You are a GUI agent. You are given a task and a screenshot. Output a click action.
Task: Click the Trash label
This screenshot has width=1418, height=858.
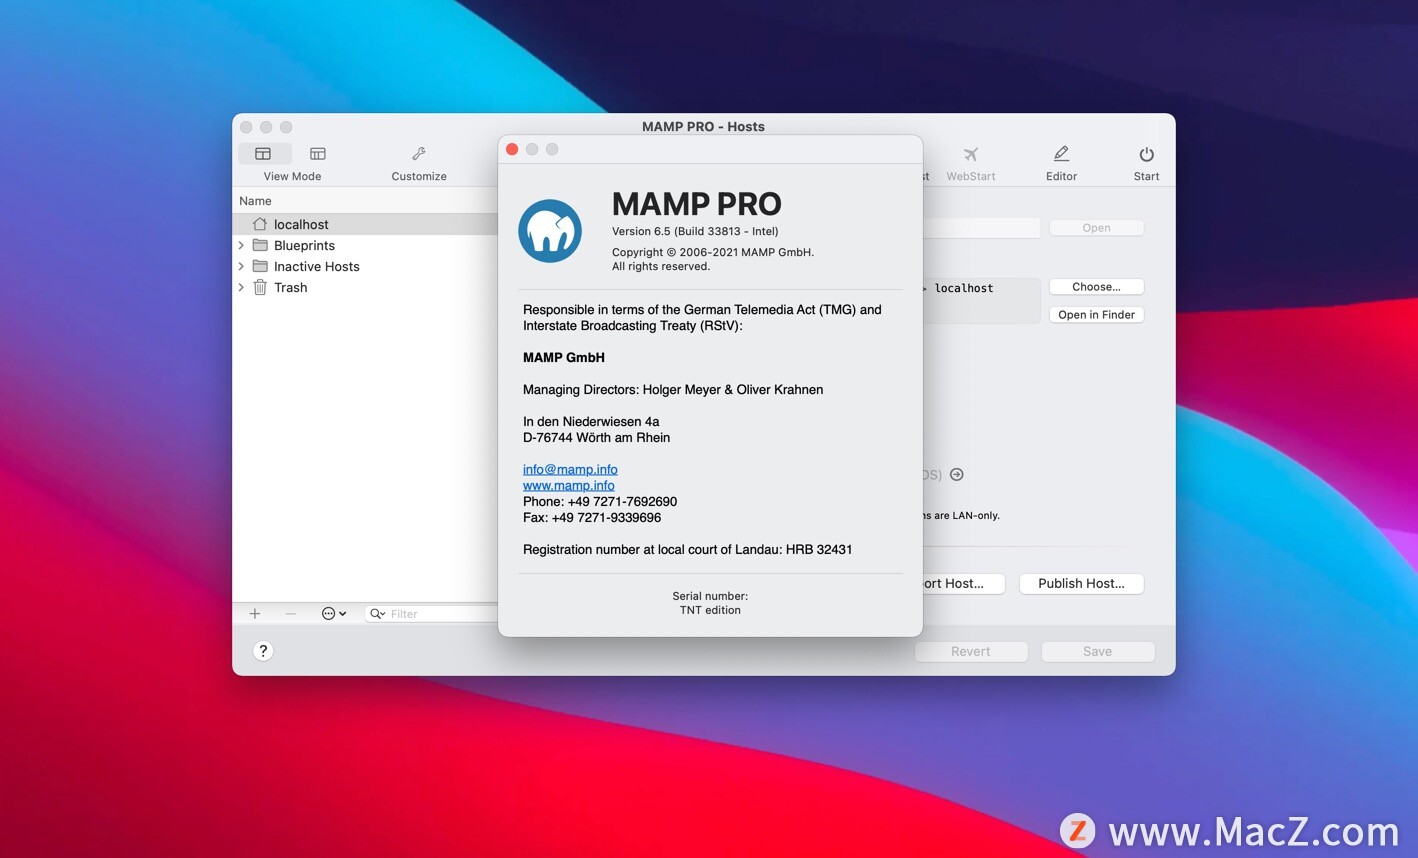(x=290, y=287)
